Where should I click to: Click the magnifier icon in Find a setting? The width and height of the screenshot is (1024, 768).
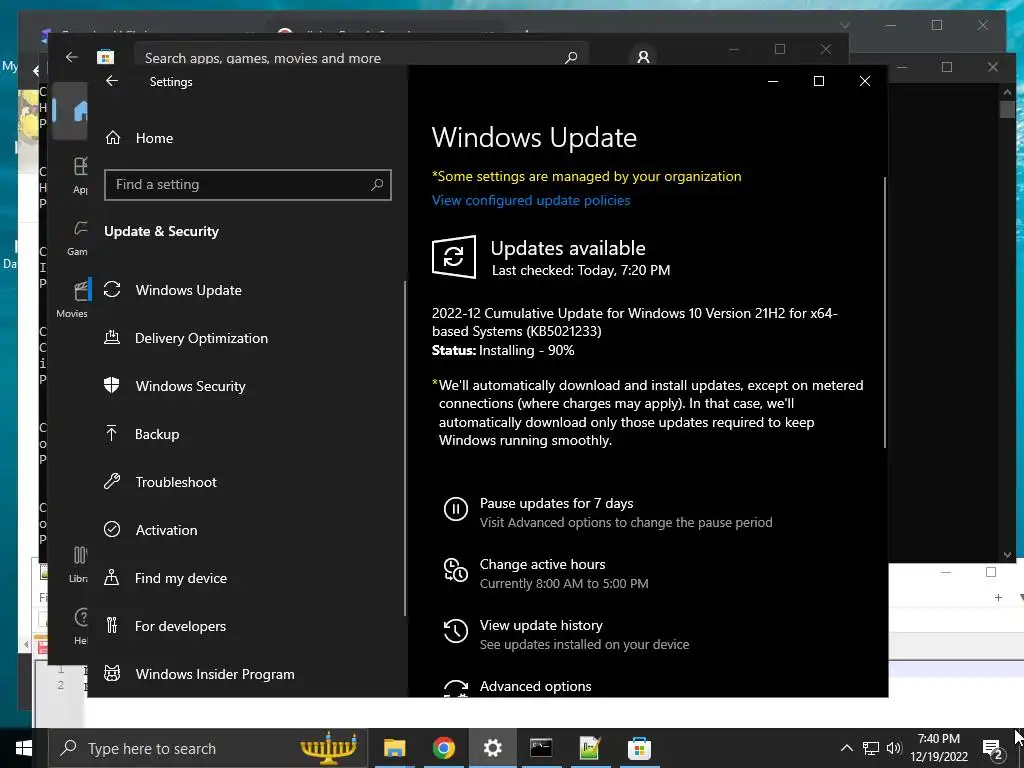click(377, 185)
